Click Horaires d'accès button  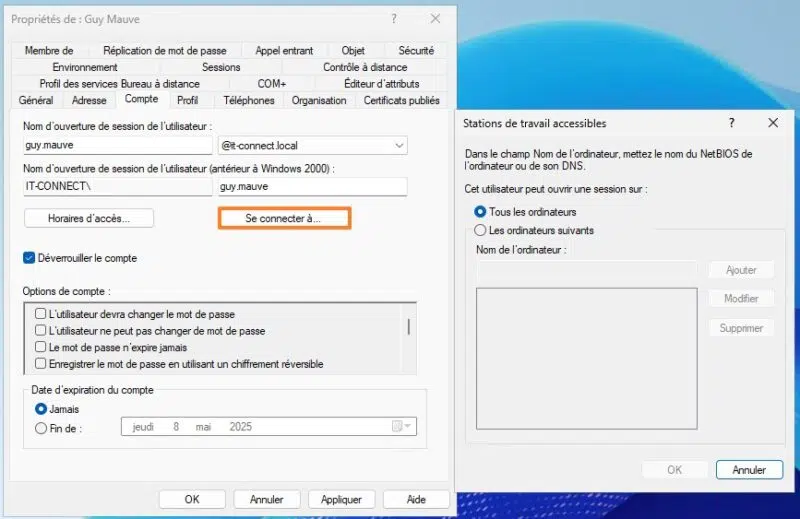pos(89,218)
